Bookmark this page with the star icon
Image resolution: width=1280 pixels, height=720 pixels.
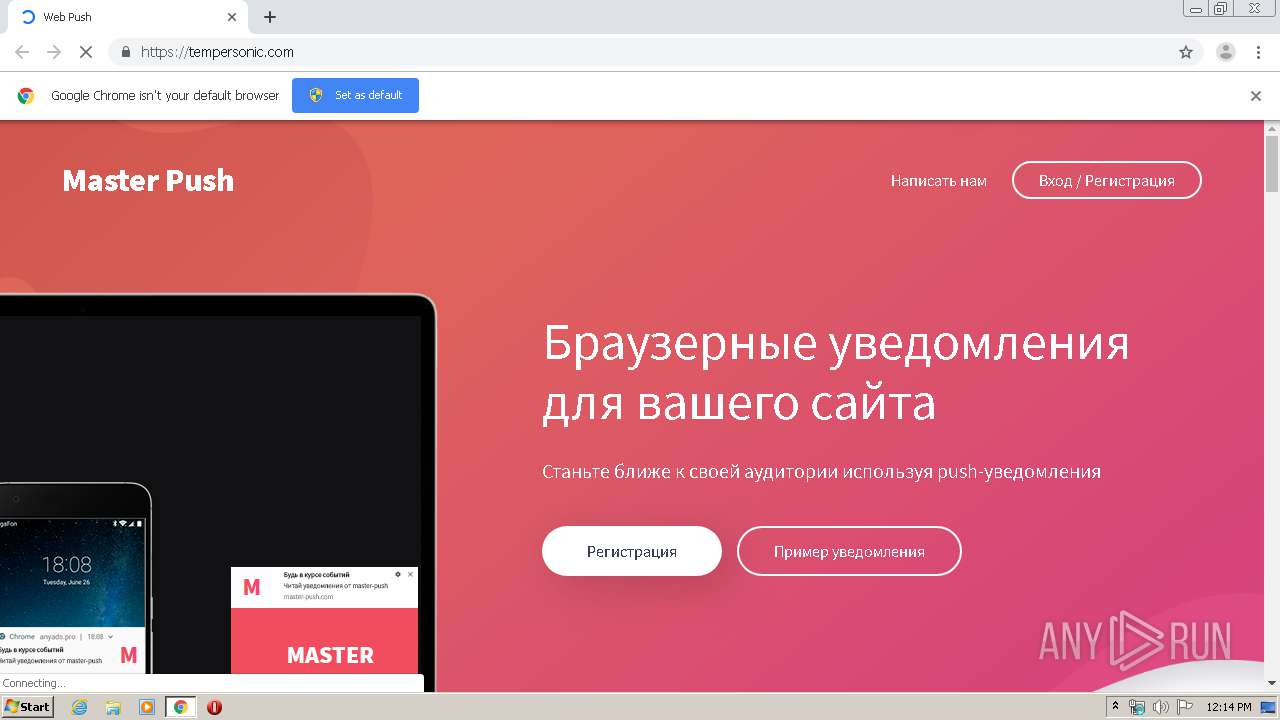1186,52
